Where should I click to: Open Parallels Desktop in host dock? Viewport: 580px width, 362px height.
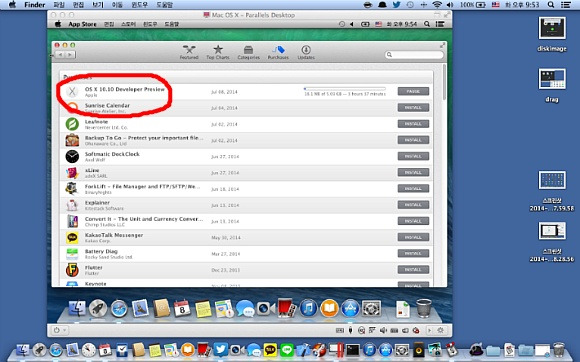point(337,349)
